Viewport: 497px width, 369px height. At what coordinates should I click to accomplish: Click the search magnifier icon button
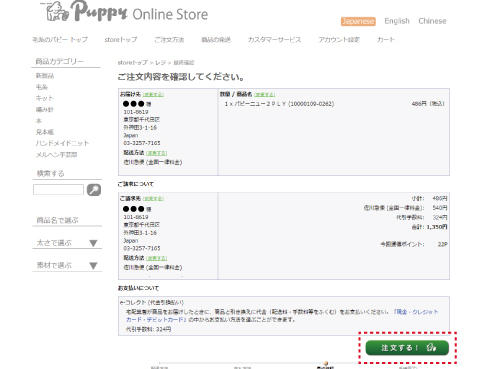[94, 190]
